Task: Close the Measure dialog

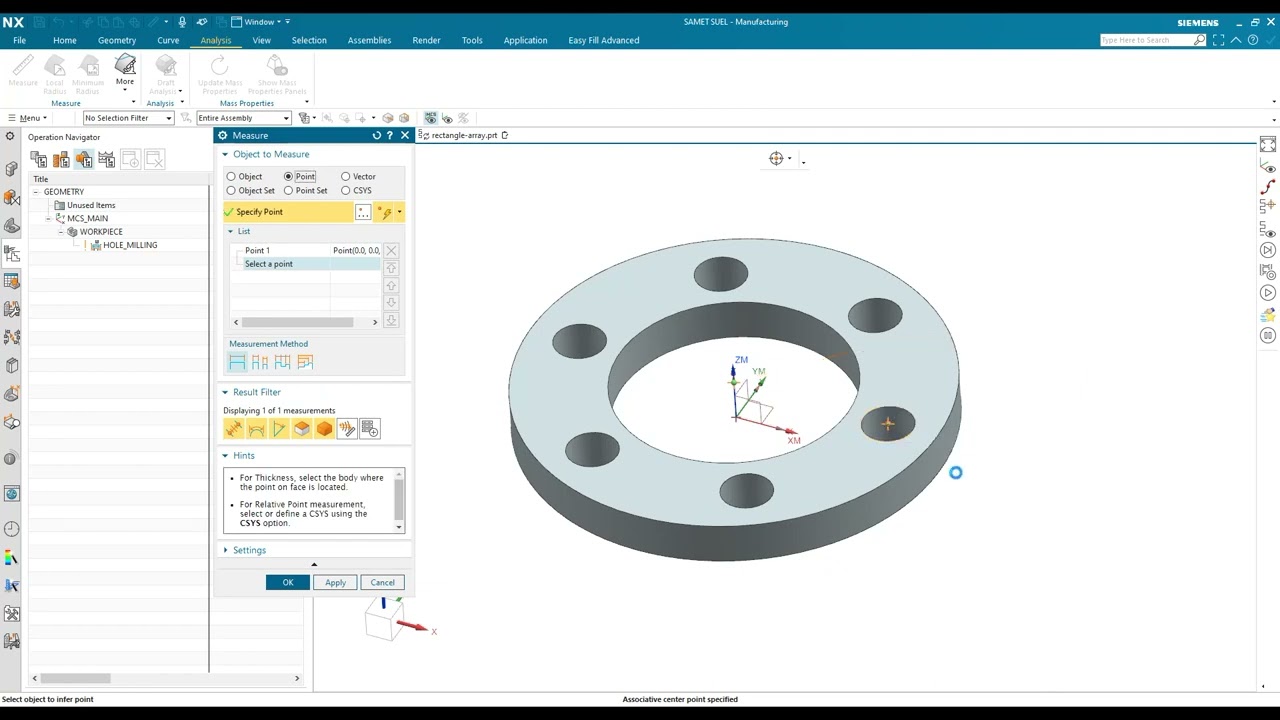Action: point(404,135)
